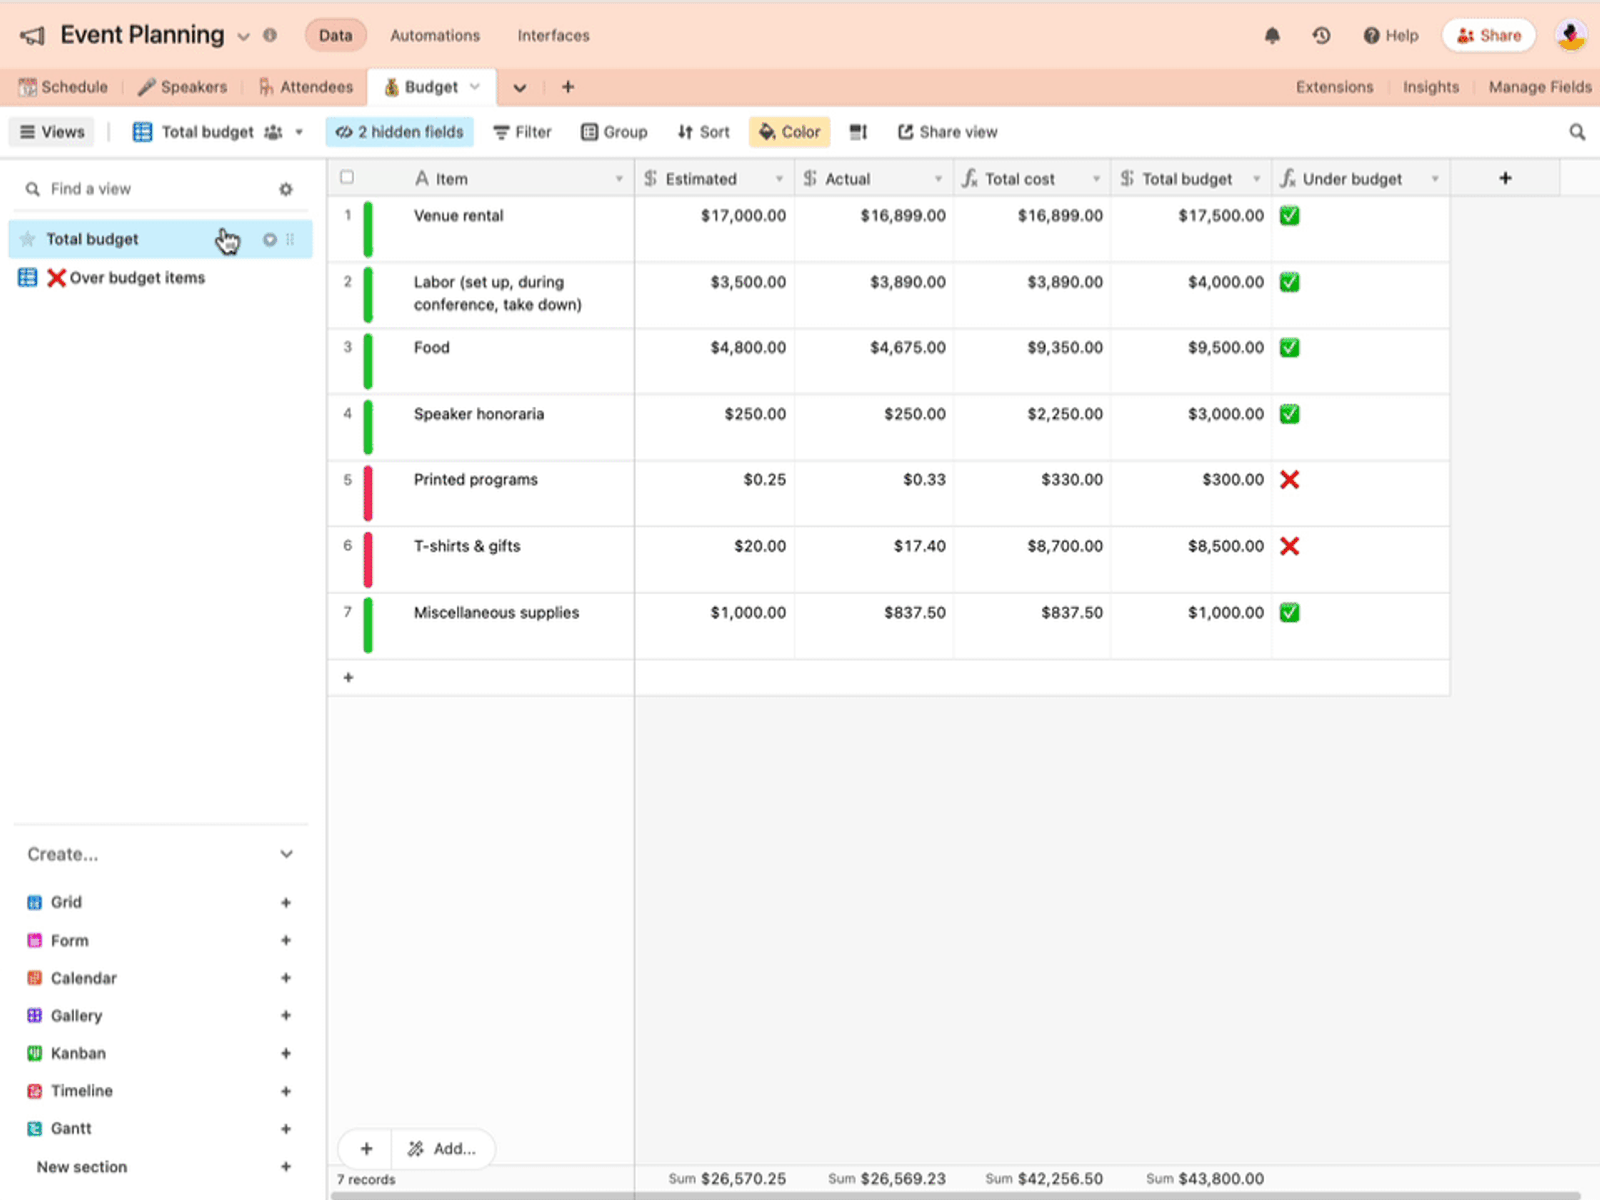The width and height of the screenshot is (1600, 1200).
Task: Open the Automations tab
Action: [435, 36]
